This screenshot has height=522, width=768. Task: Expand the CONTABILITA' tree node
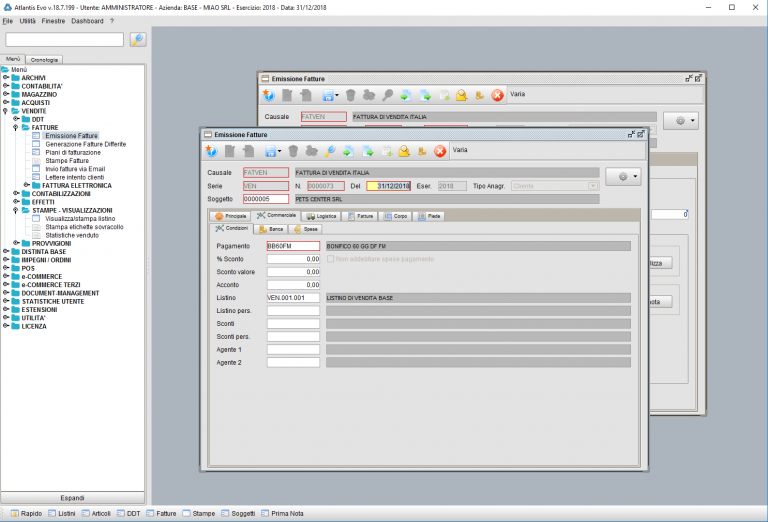pyautogui.click(x=5, y=86)
